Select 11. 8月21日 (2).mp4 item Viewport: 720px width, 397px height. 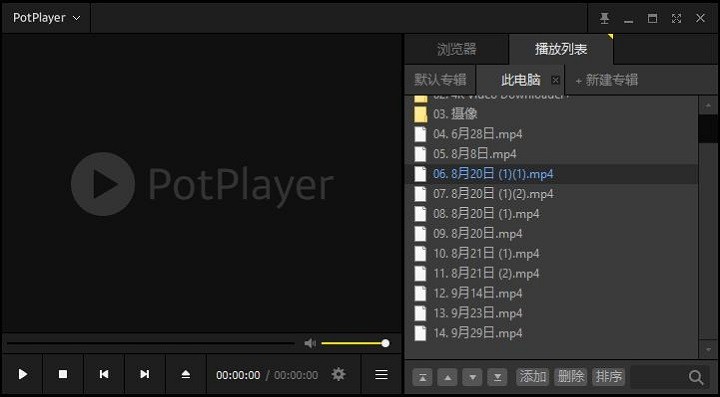tap(551, 274)
